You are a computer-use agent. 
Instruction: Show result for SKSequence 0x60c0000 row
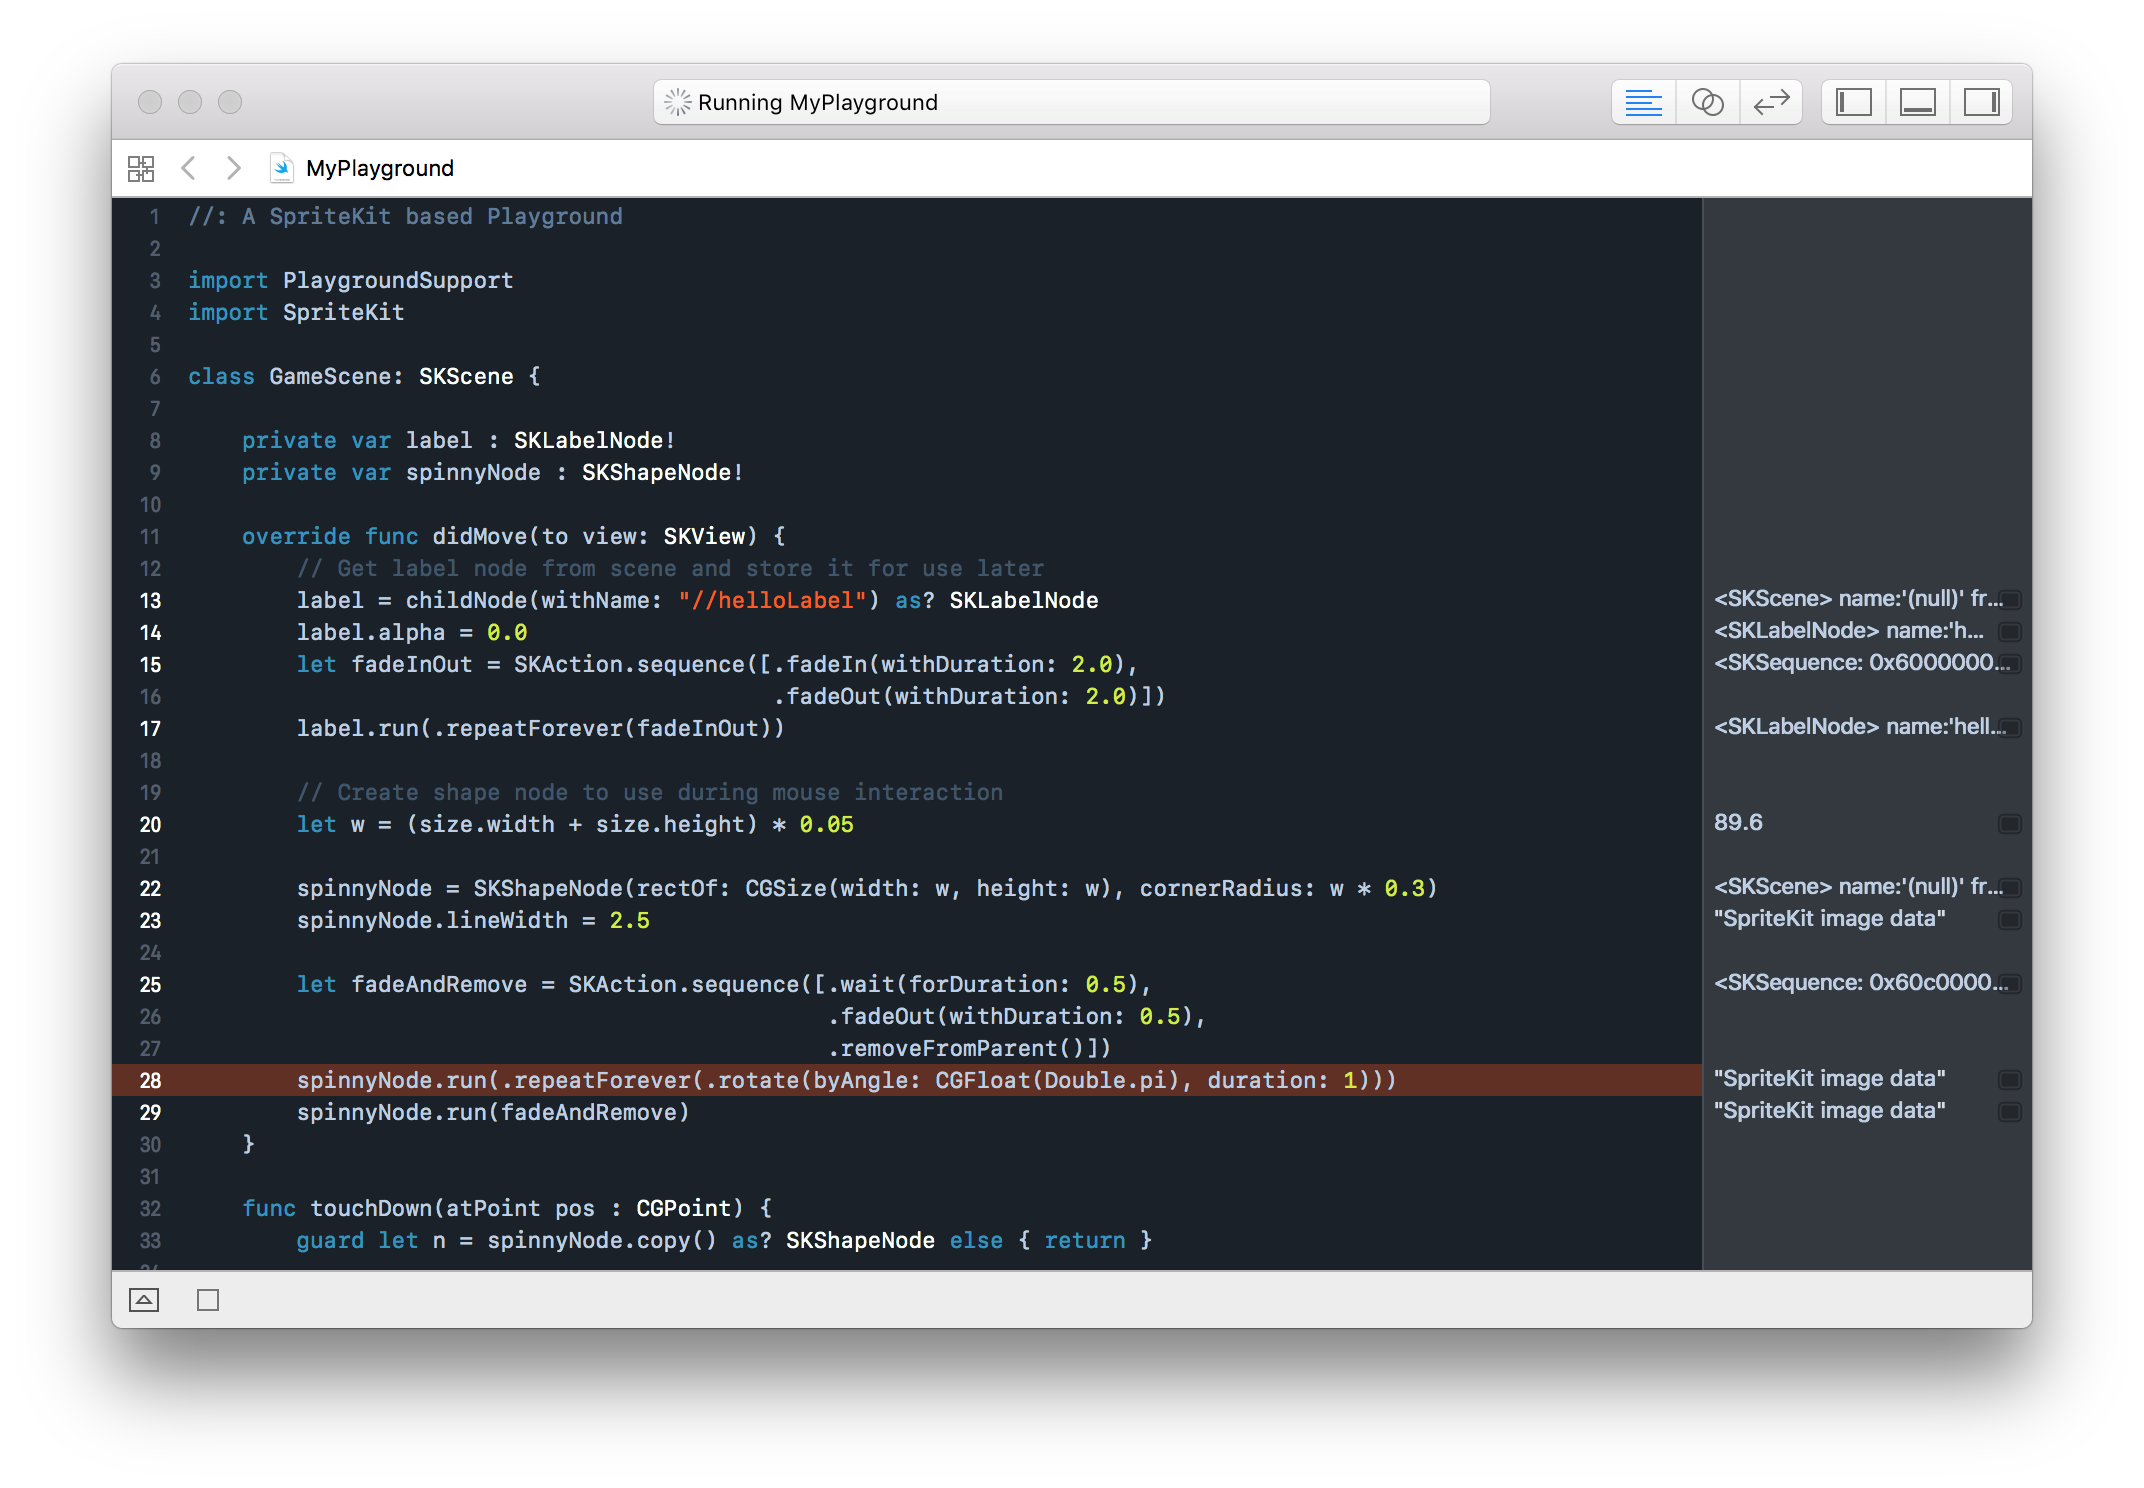[2009, 984]
